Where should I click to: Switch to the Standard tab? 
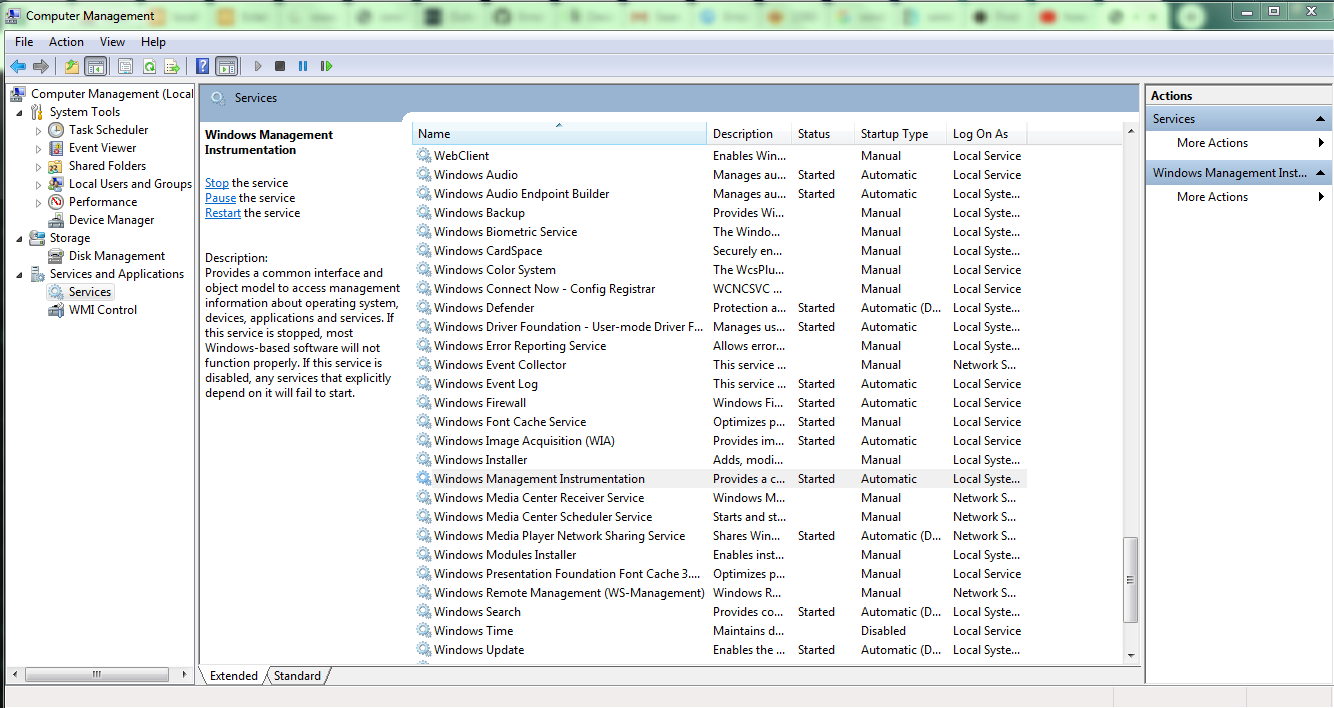[x=297, y=676]
